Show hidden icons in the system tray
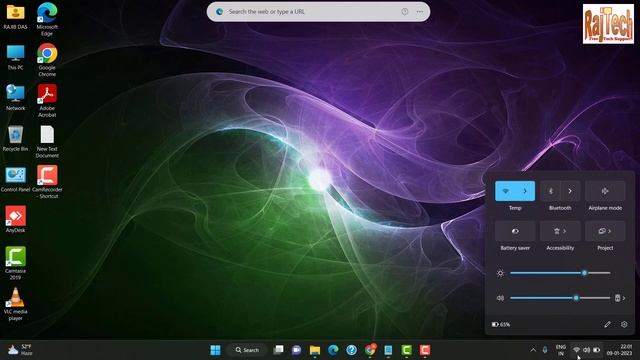Viewport: 640px width, 360px height. (533, 350)
